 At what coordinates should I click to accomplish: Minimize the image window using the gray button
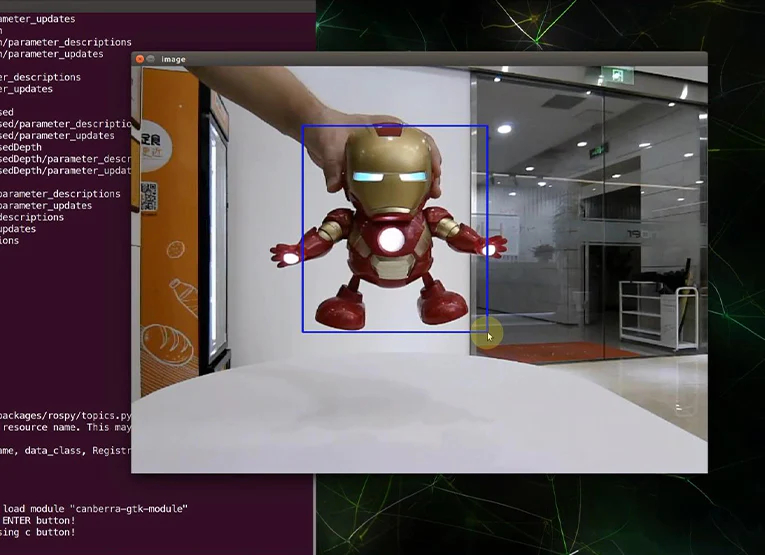[151, 59]
